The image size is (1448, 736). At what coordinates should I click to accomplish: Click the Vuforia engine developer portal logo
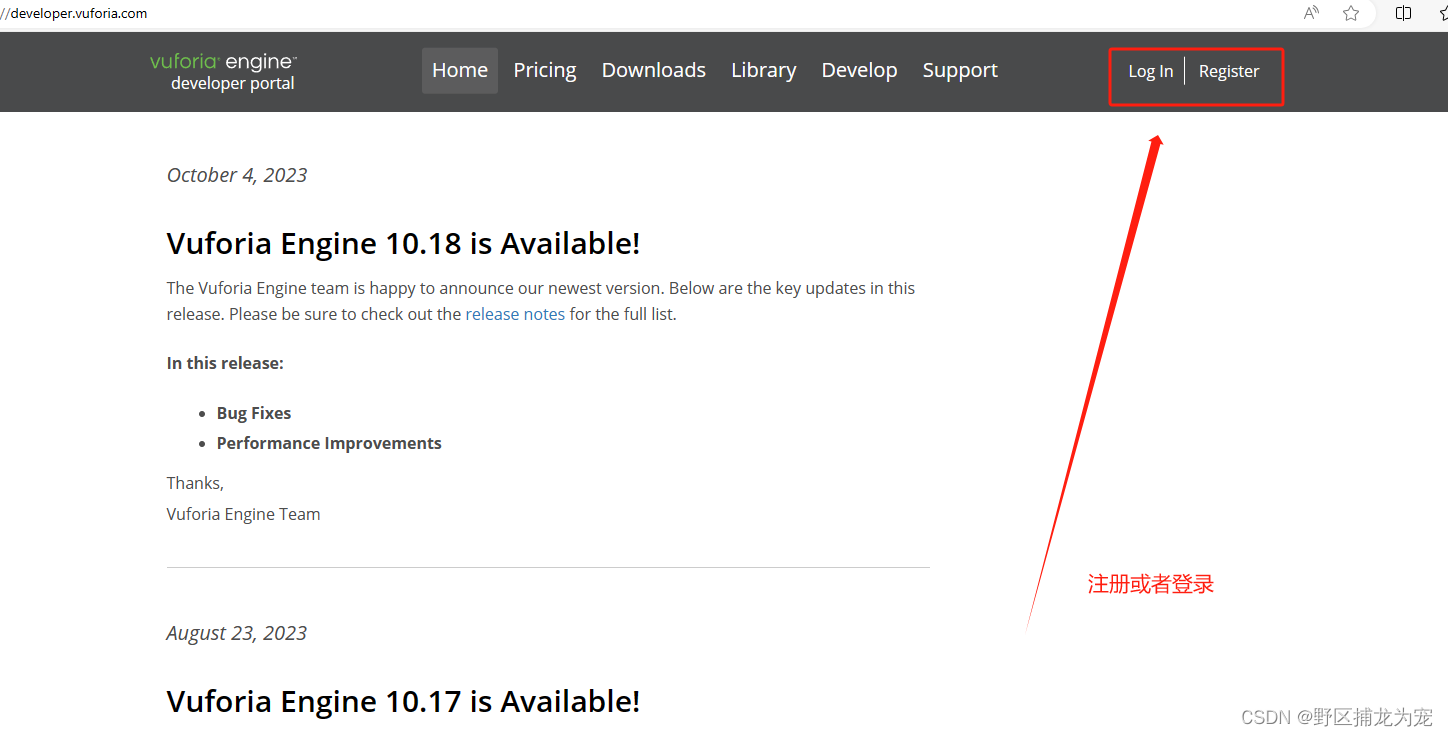224,72
